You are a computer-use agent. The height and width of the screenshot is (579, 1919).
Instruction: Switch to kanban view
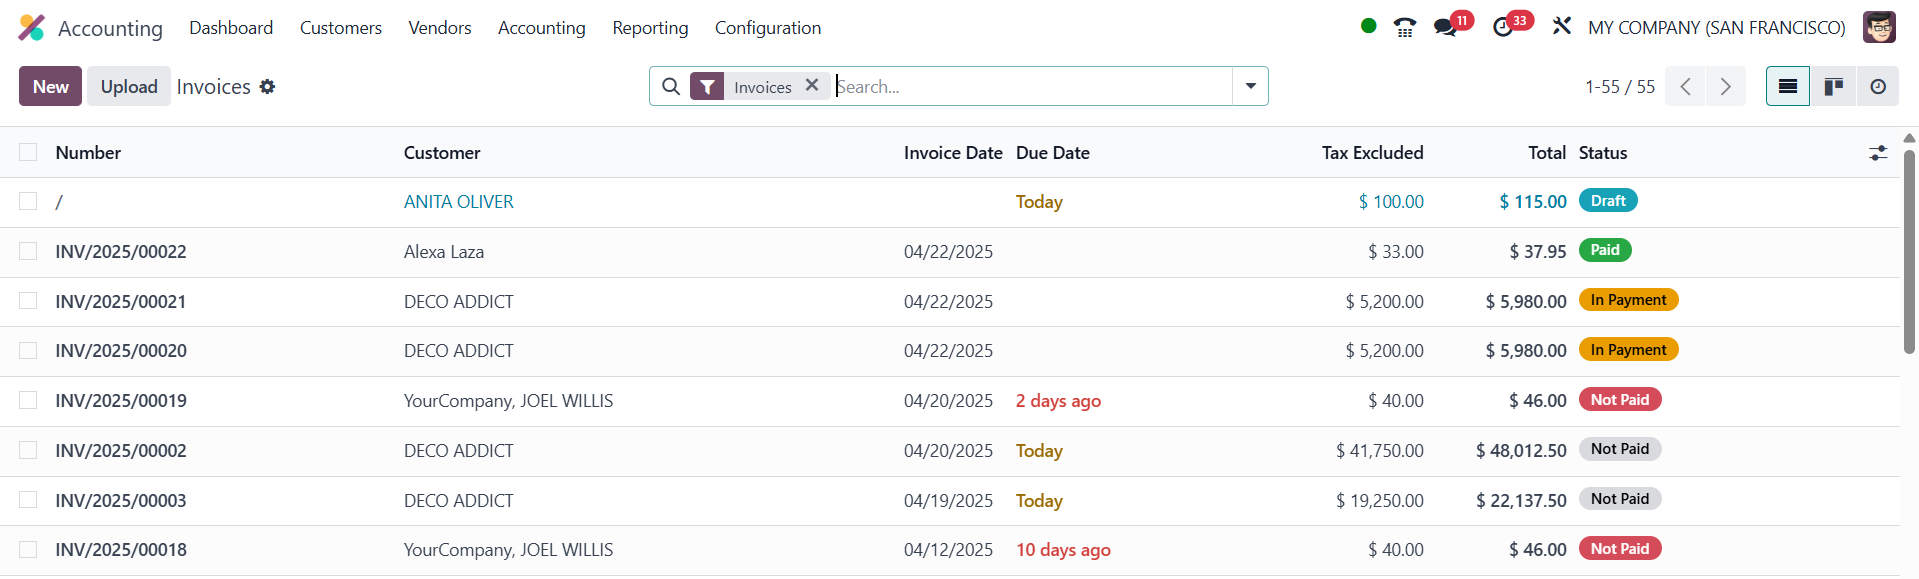click(x=1833, y=87)
